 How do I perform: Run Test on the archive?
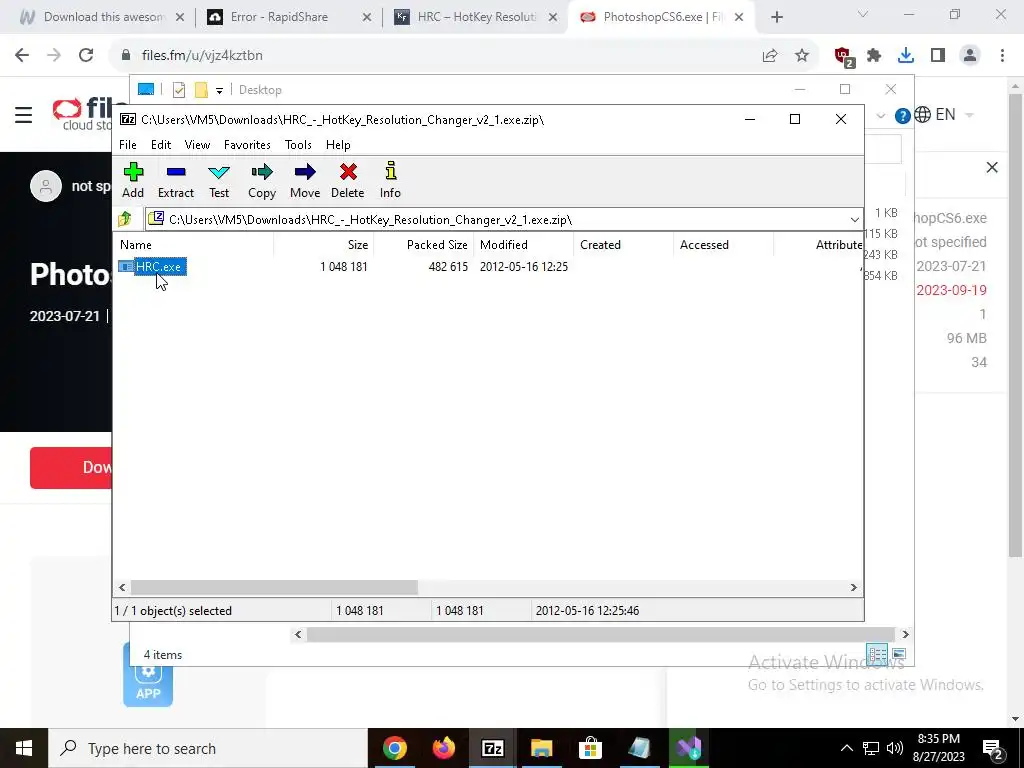coord(219,180)
